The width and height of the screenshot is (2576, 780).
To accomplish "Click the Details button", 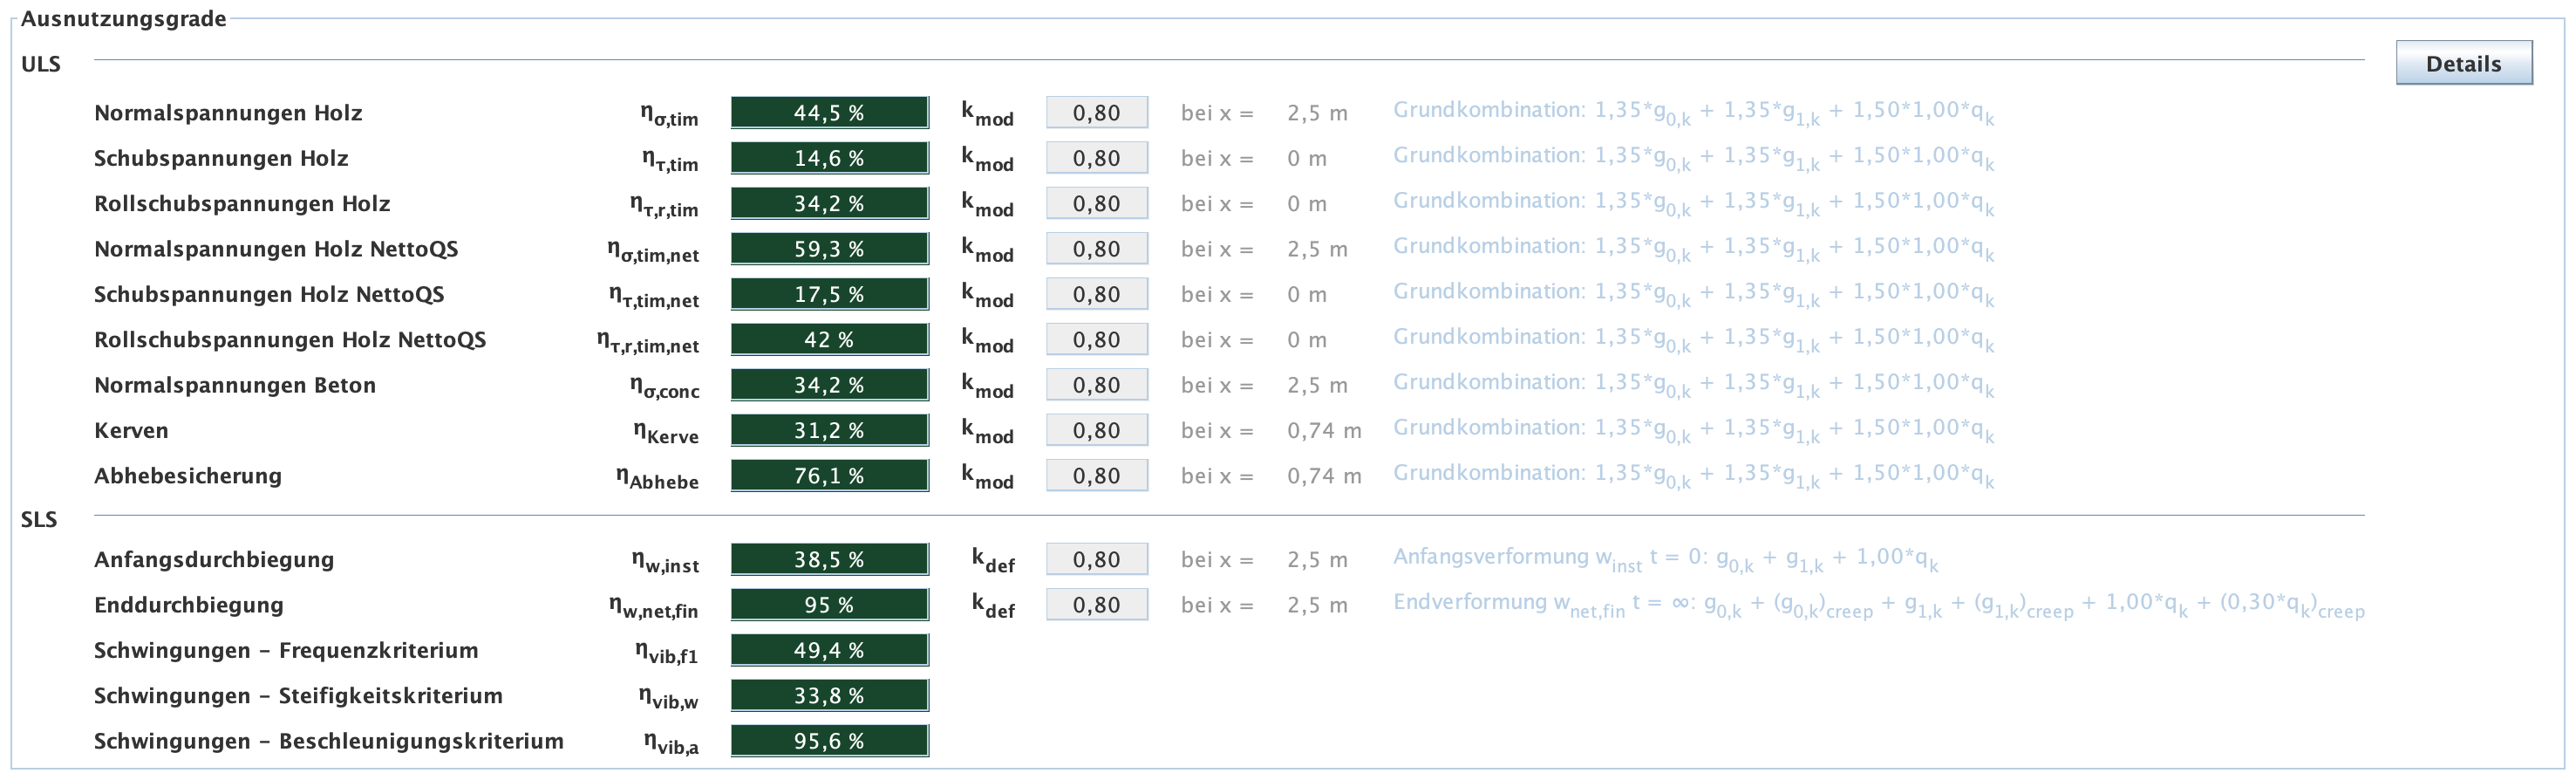I will pos(2463,64).
